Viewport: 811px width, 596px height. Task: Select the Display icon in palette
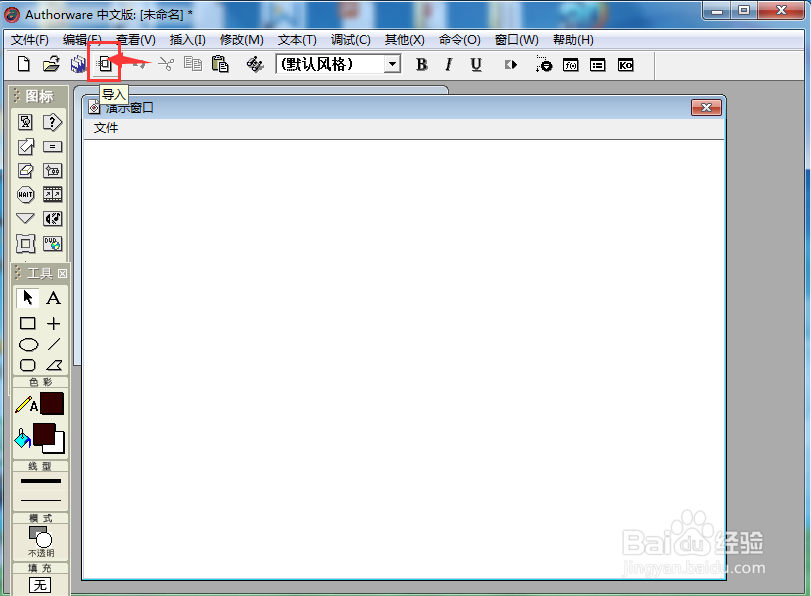[25, 122]
